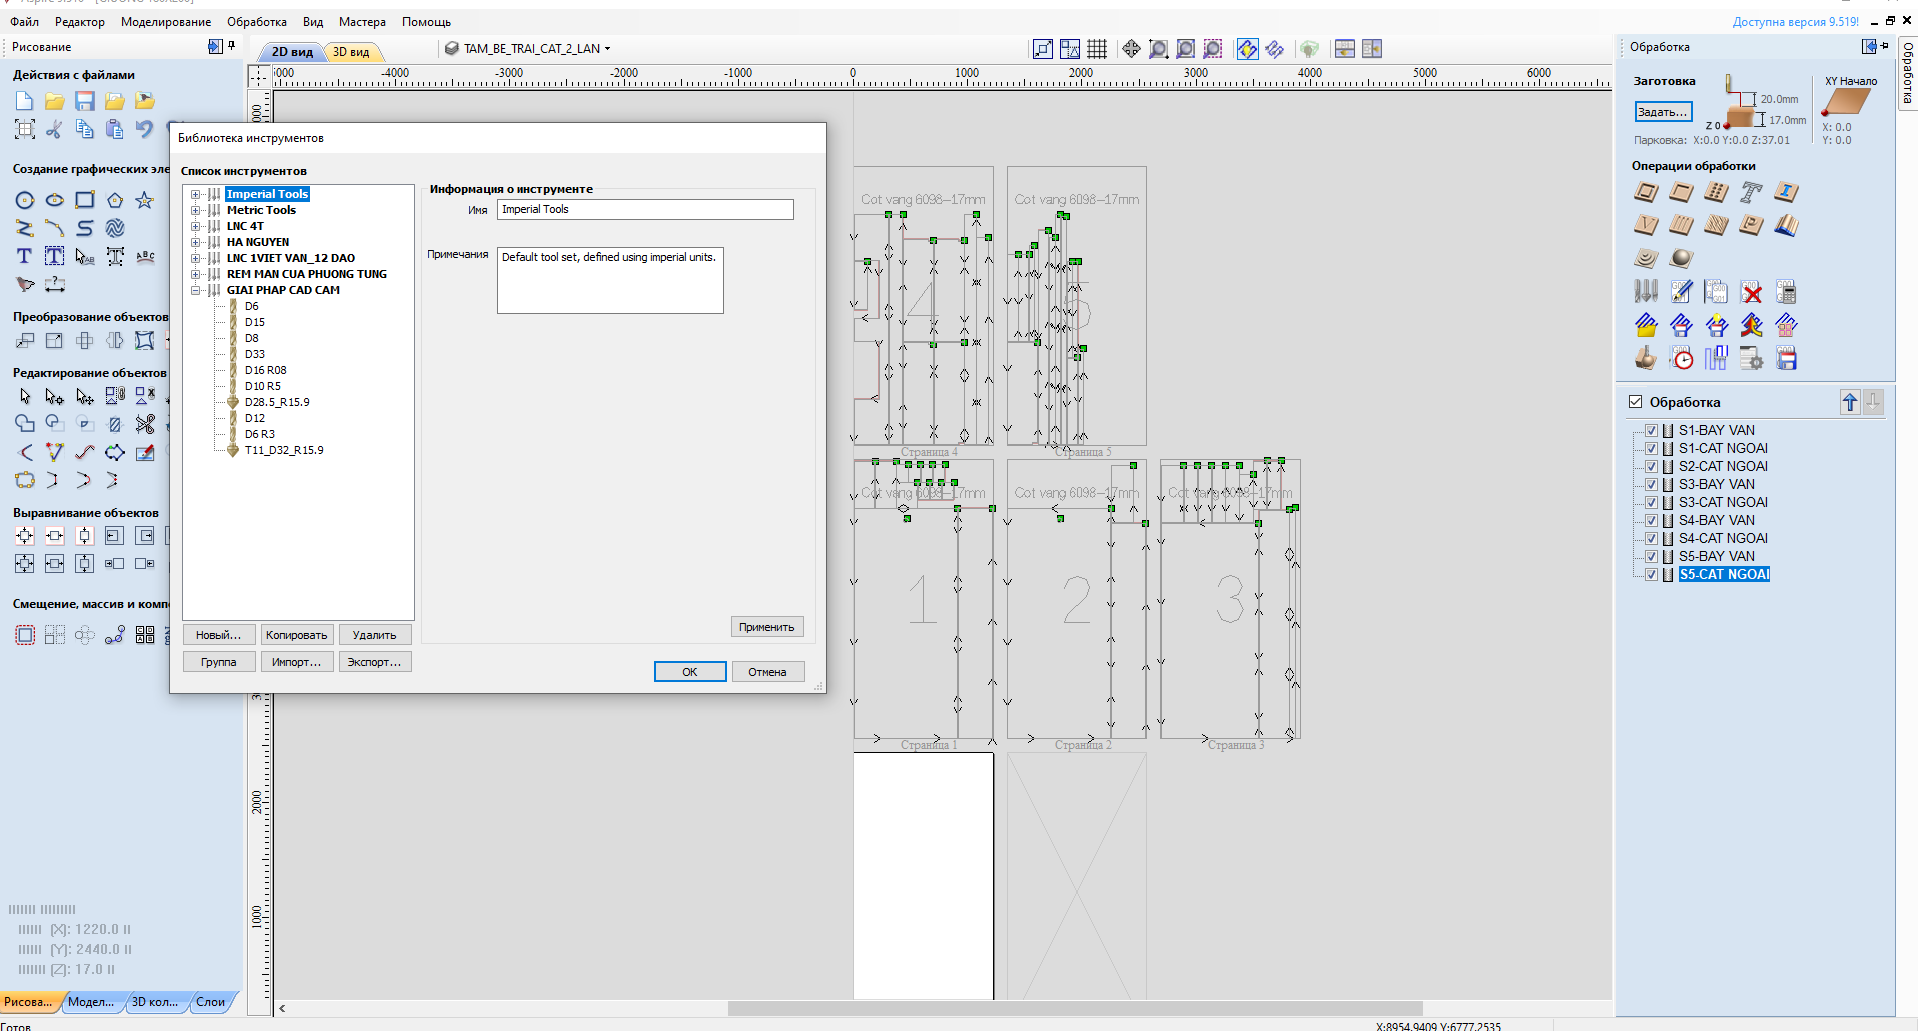Open the Моделирование menu
The height and width of the screenshot is (1031, 1918).
[x=166, y=22]
